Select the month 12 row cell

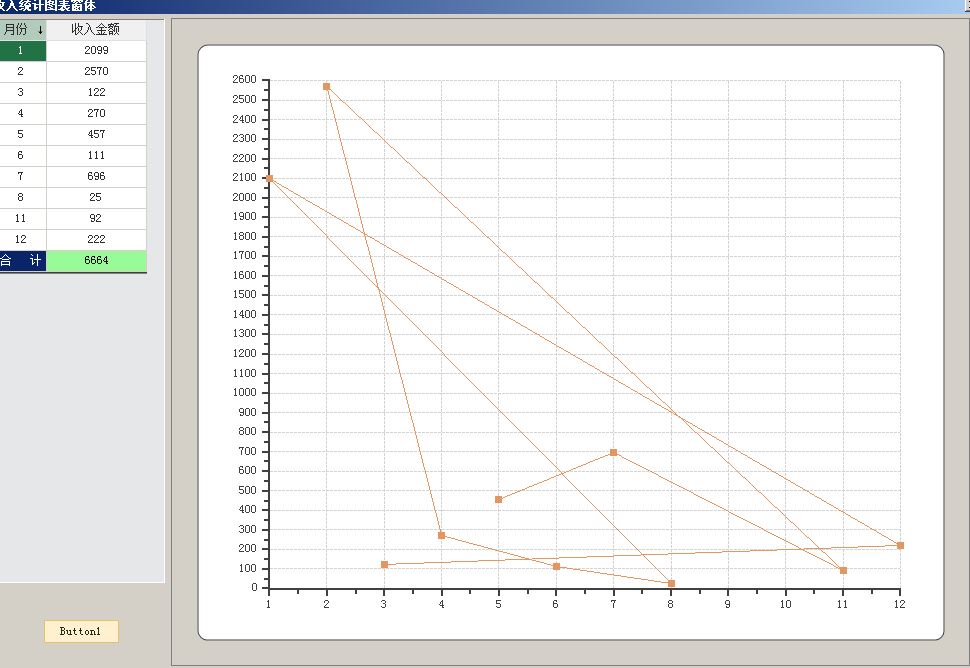click(x=23, y=240)
